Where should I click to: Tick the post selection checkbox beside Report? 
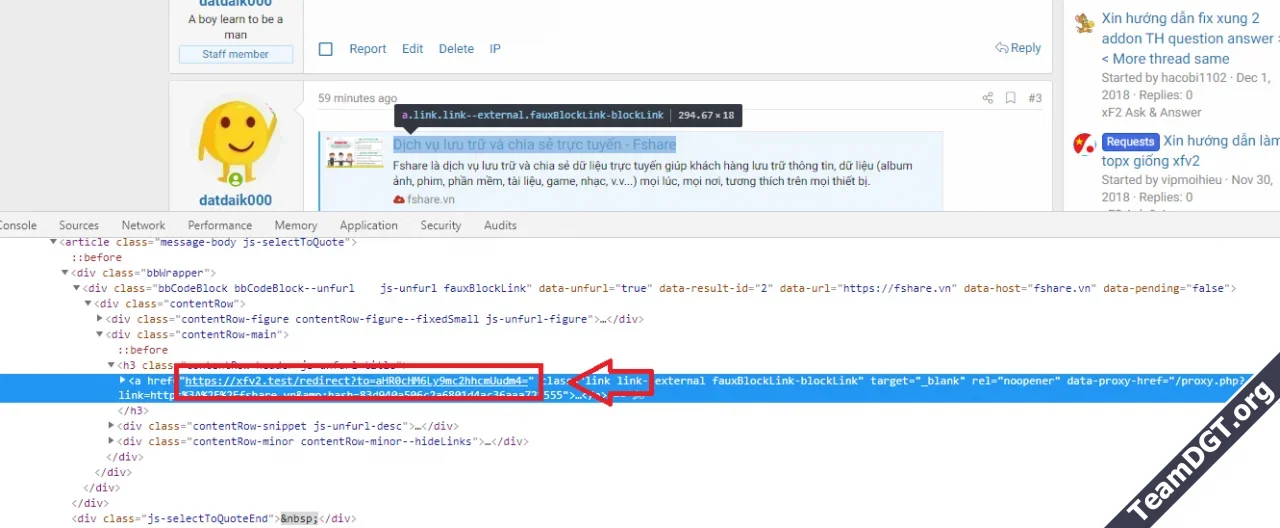(326, 49)
